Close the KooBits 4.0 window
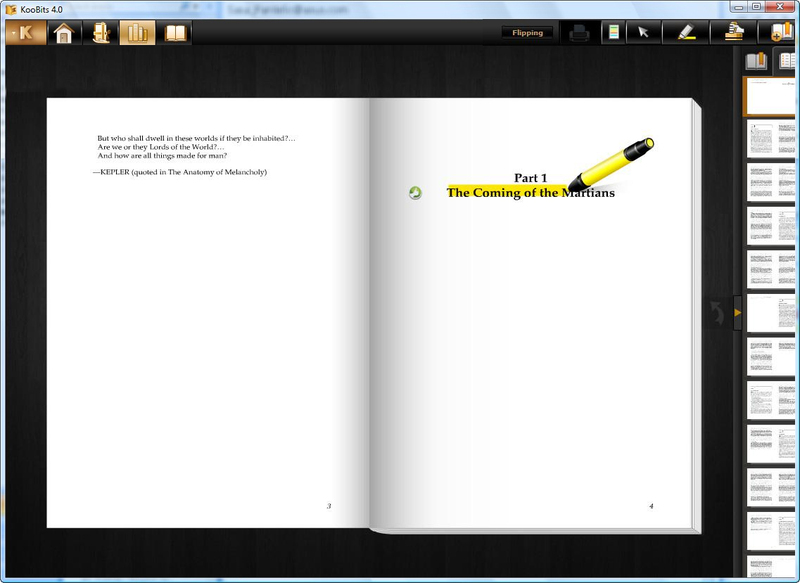 pos(781,7)
